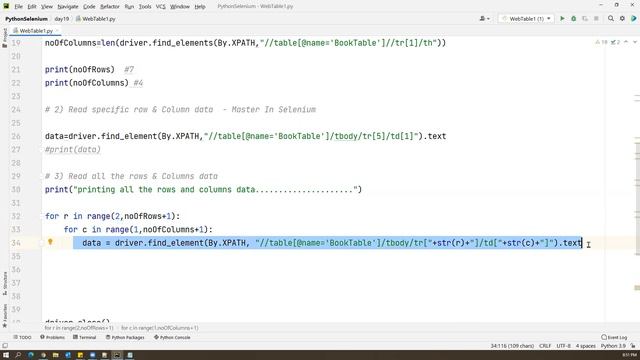The image size is (640, 360).
Task: Open the VCS menu
Action: 160,7
